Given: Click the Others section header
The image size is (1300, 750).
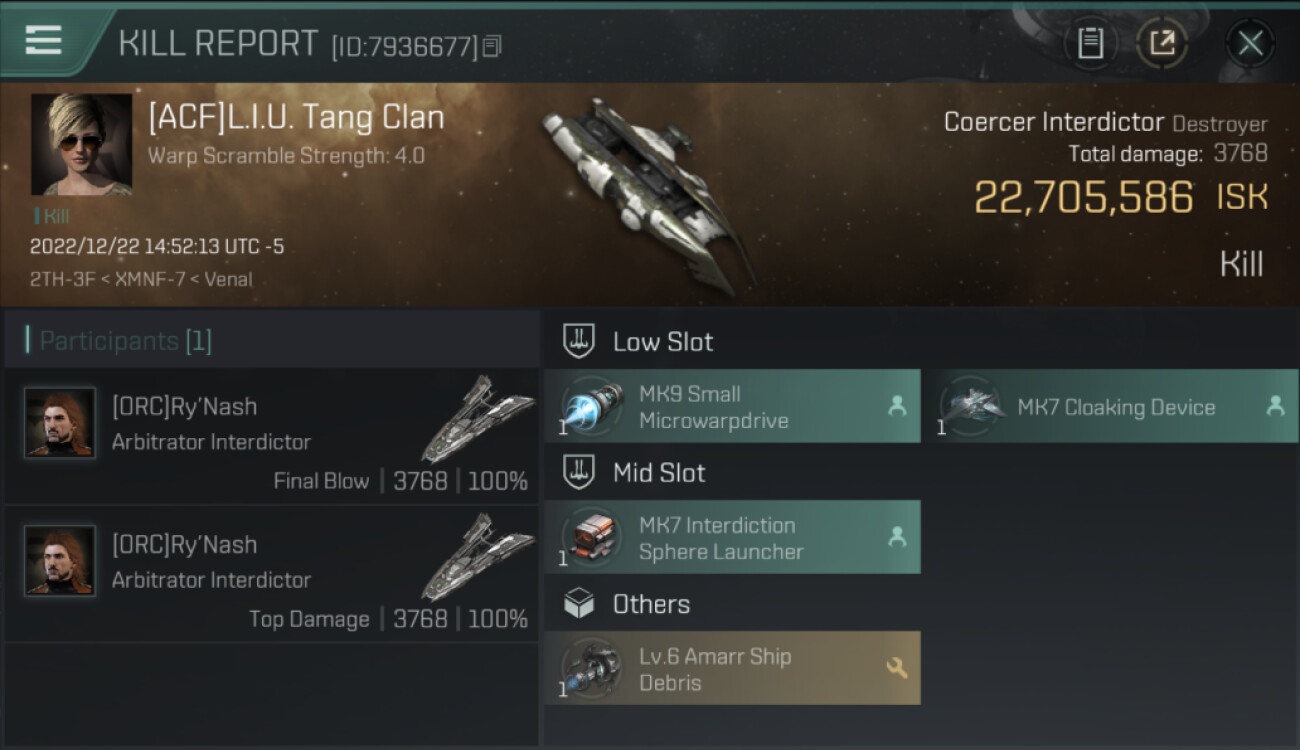Looking at the screenshot, I should coord(650,604).
